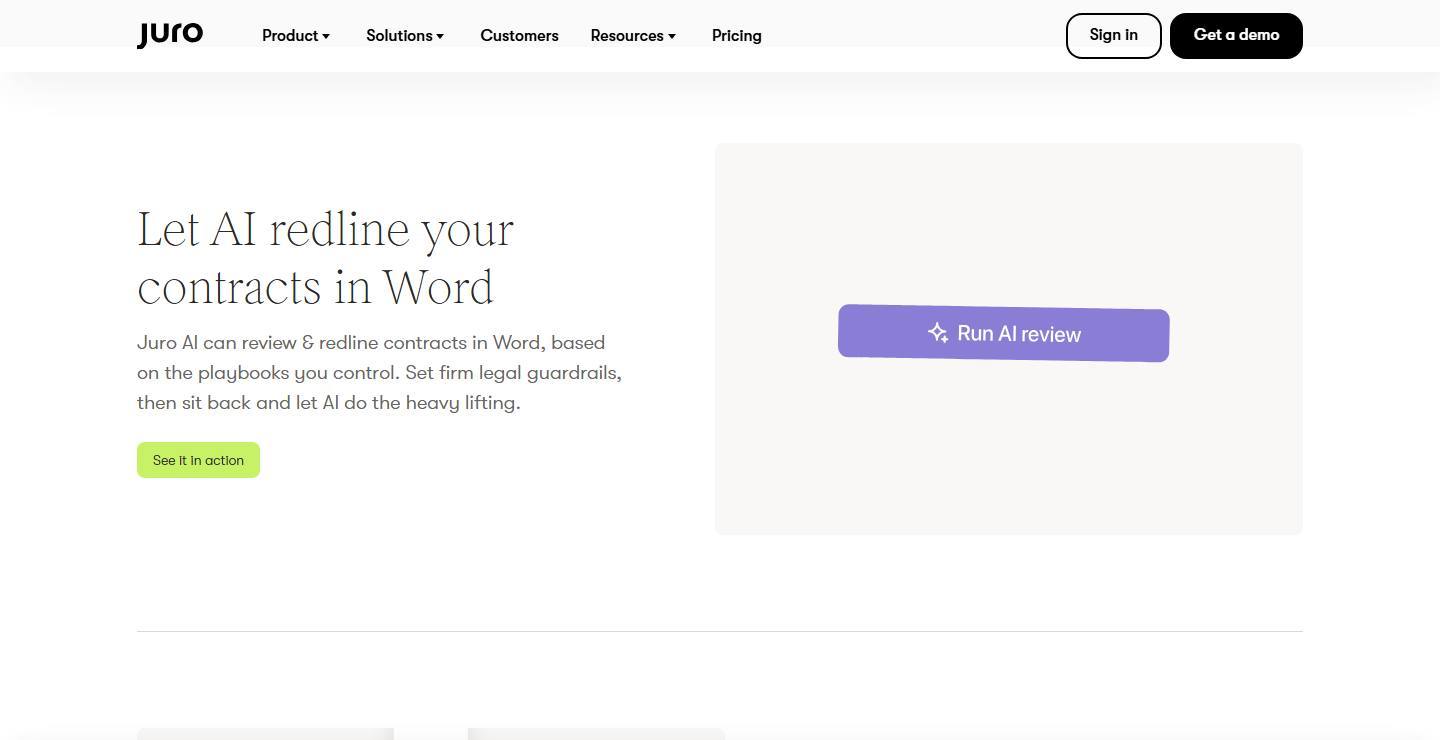Screen dimensions: 1440x740
Task: Click the Sign in button
Action: tap(1113, 36)
